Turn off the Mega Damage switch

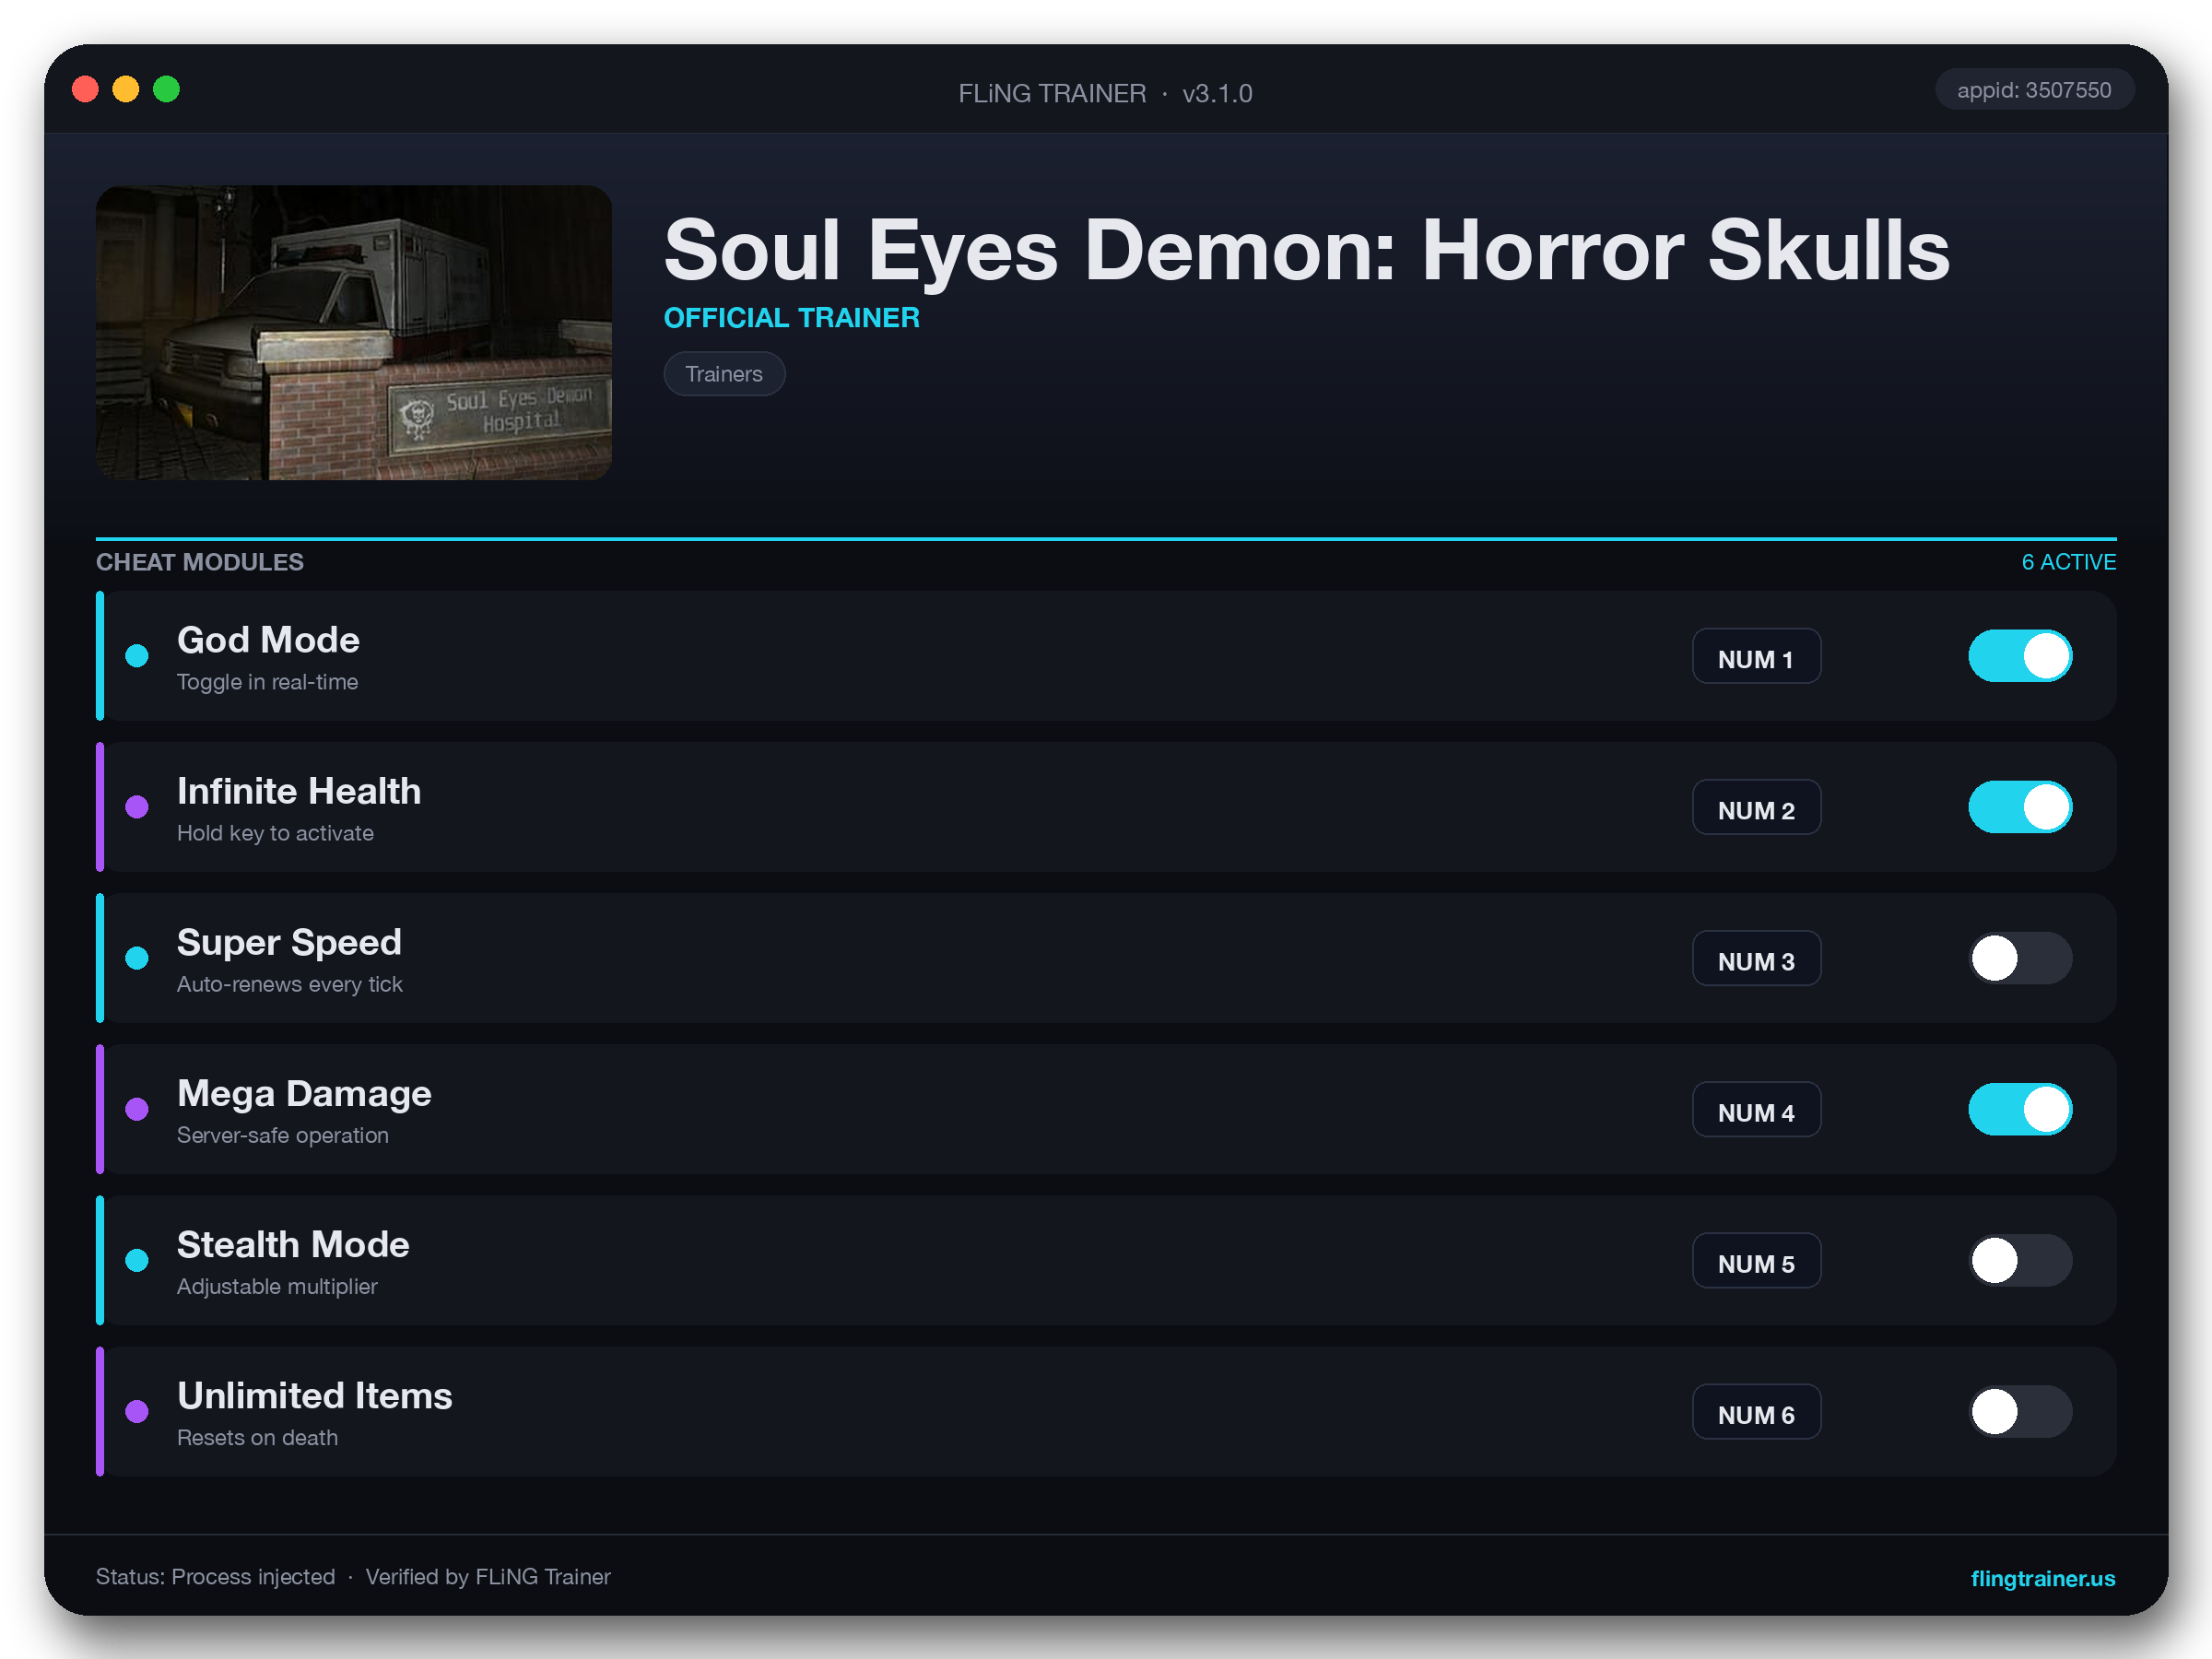[2020, 1109]
